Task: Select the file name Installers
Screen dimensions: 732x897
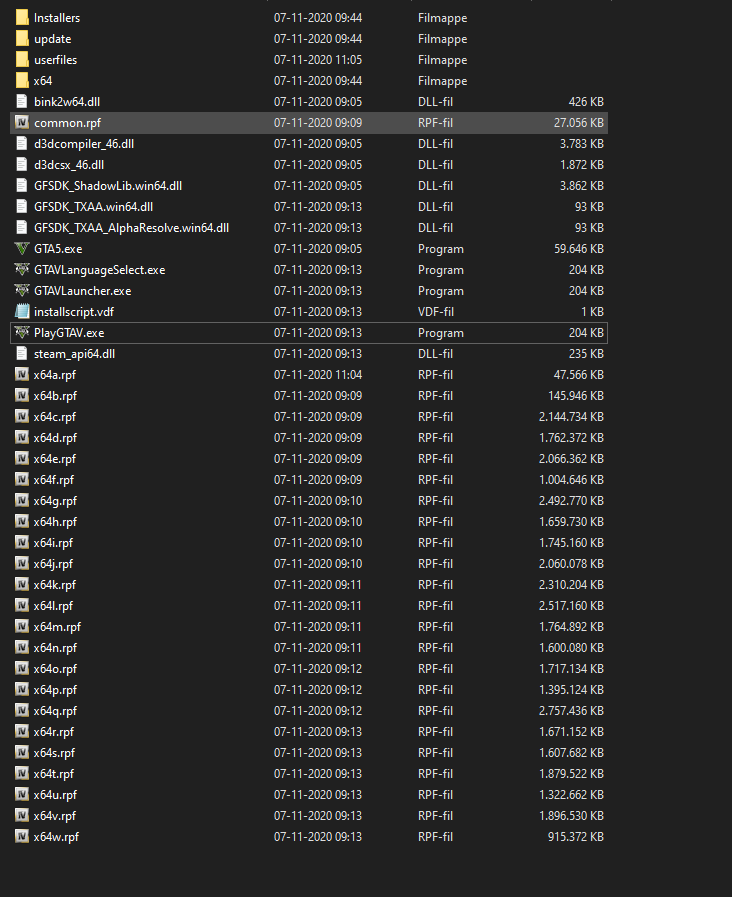Action: (57, 18)
